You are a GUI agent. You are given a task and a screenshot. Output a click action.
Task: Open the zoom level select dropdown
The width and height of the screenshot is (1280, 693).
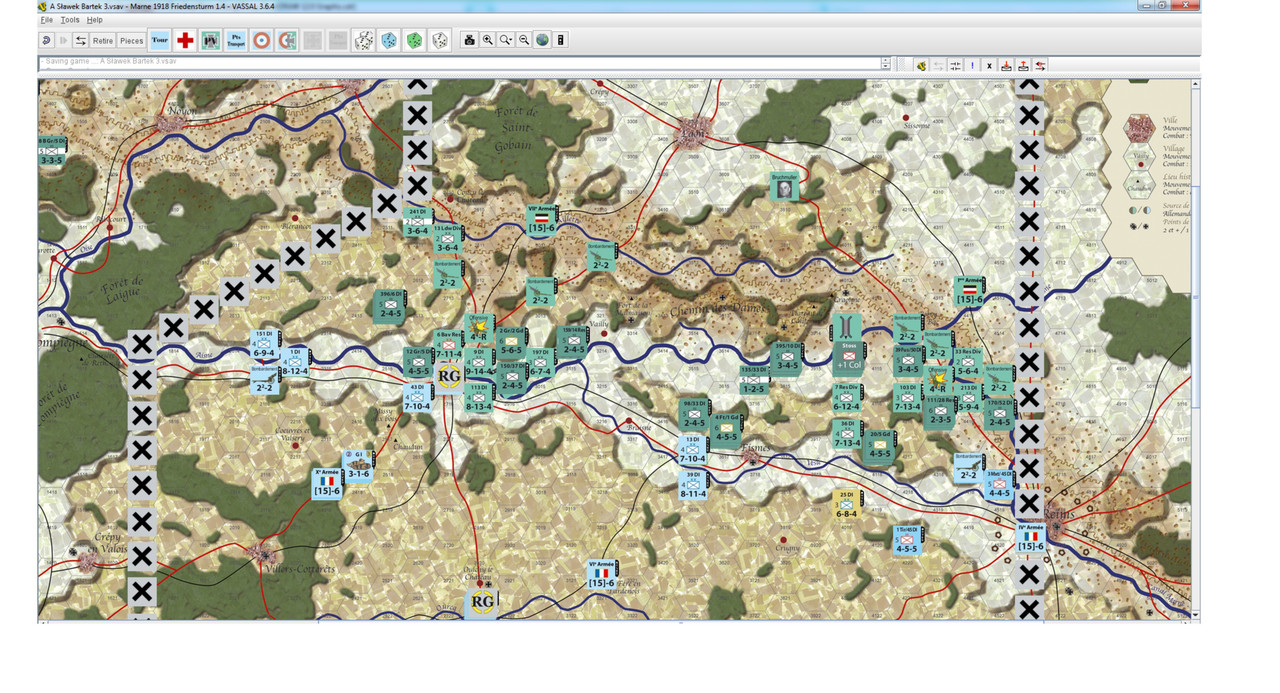coord(506,40)
